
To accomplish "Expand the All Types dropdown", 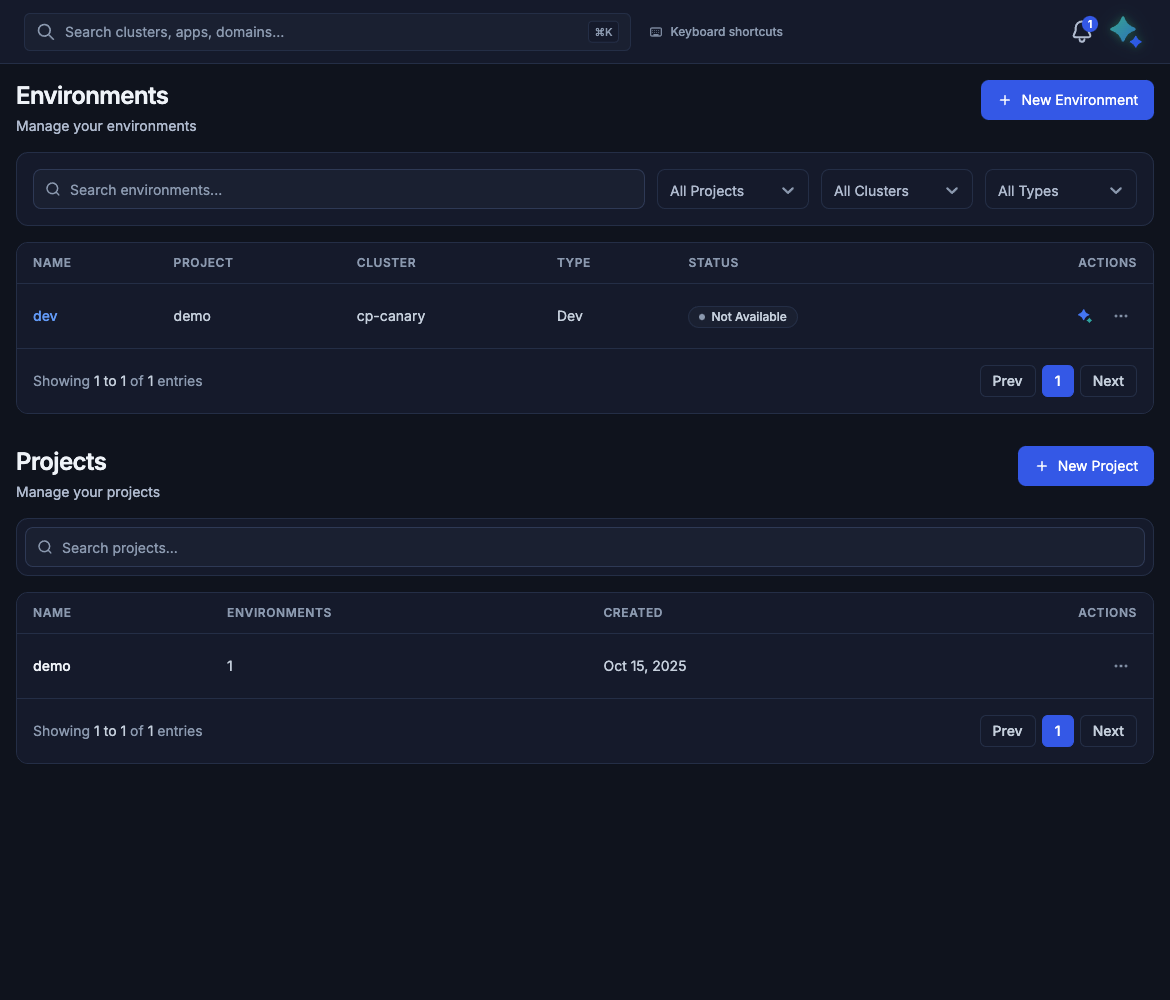I will (1060, 190).
